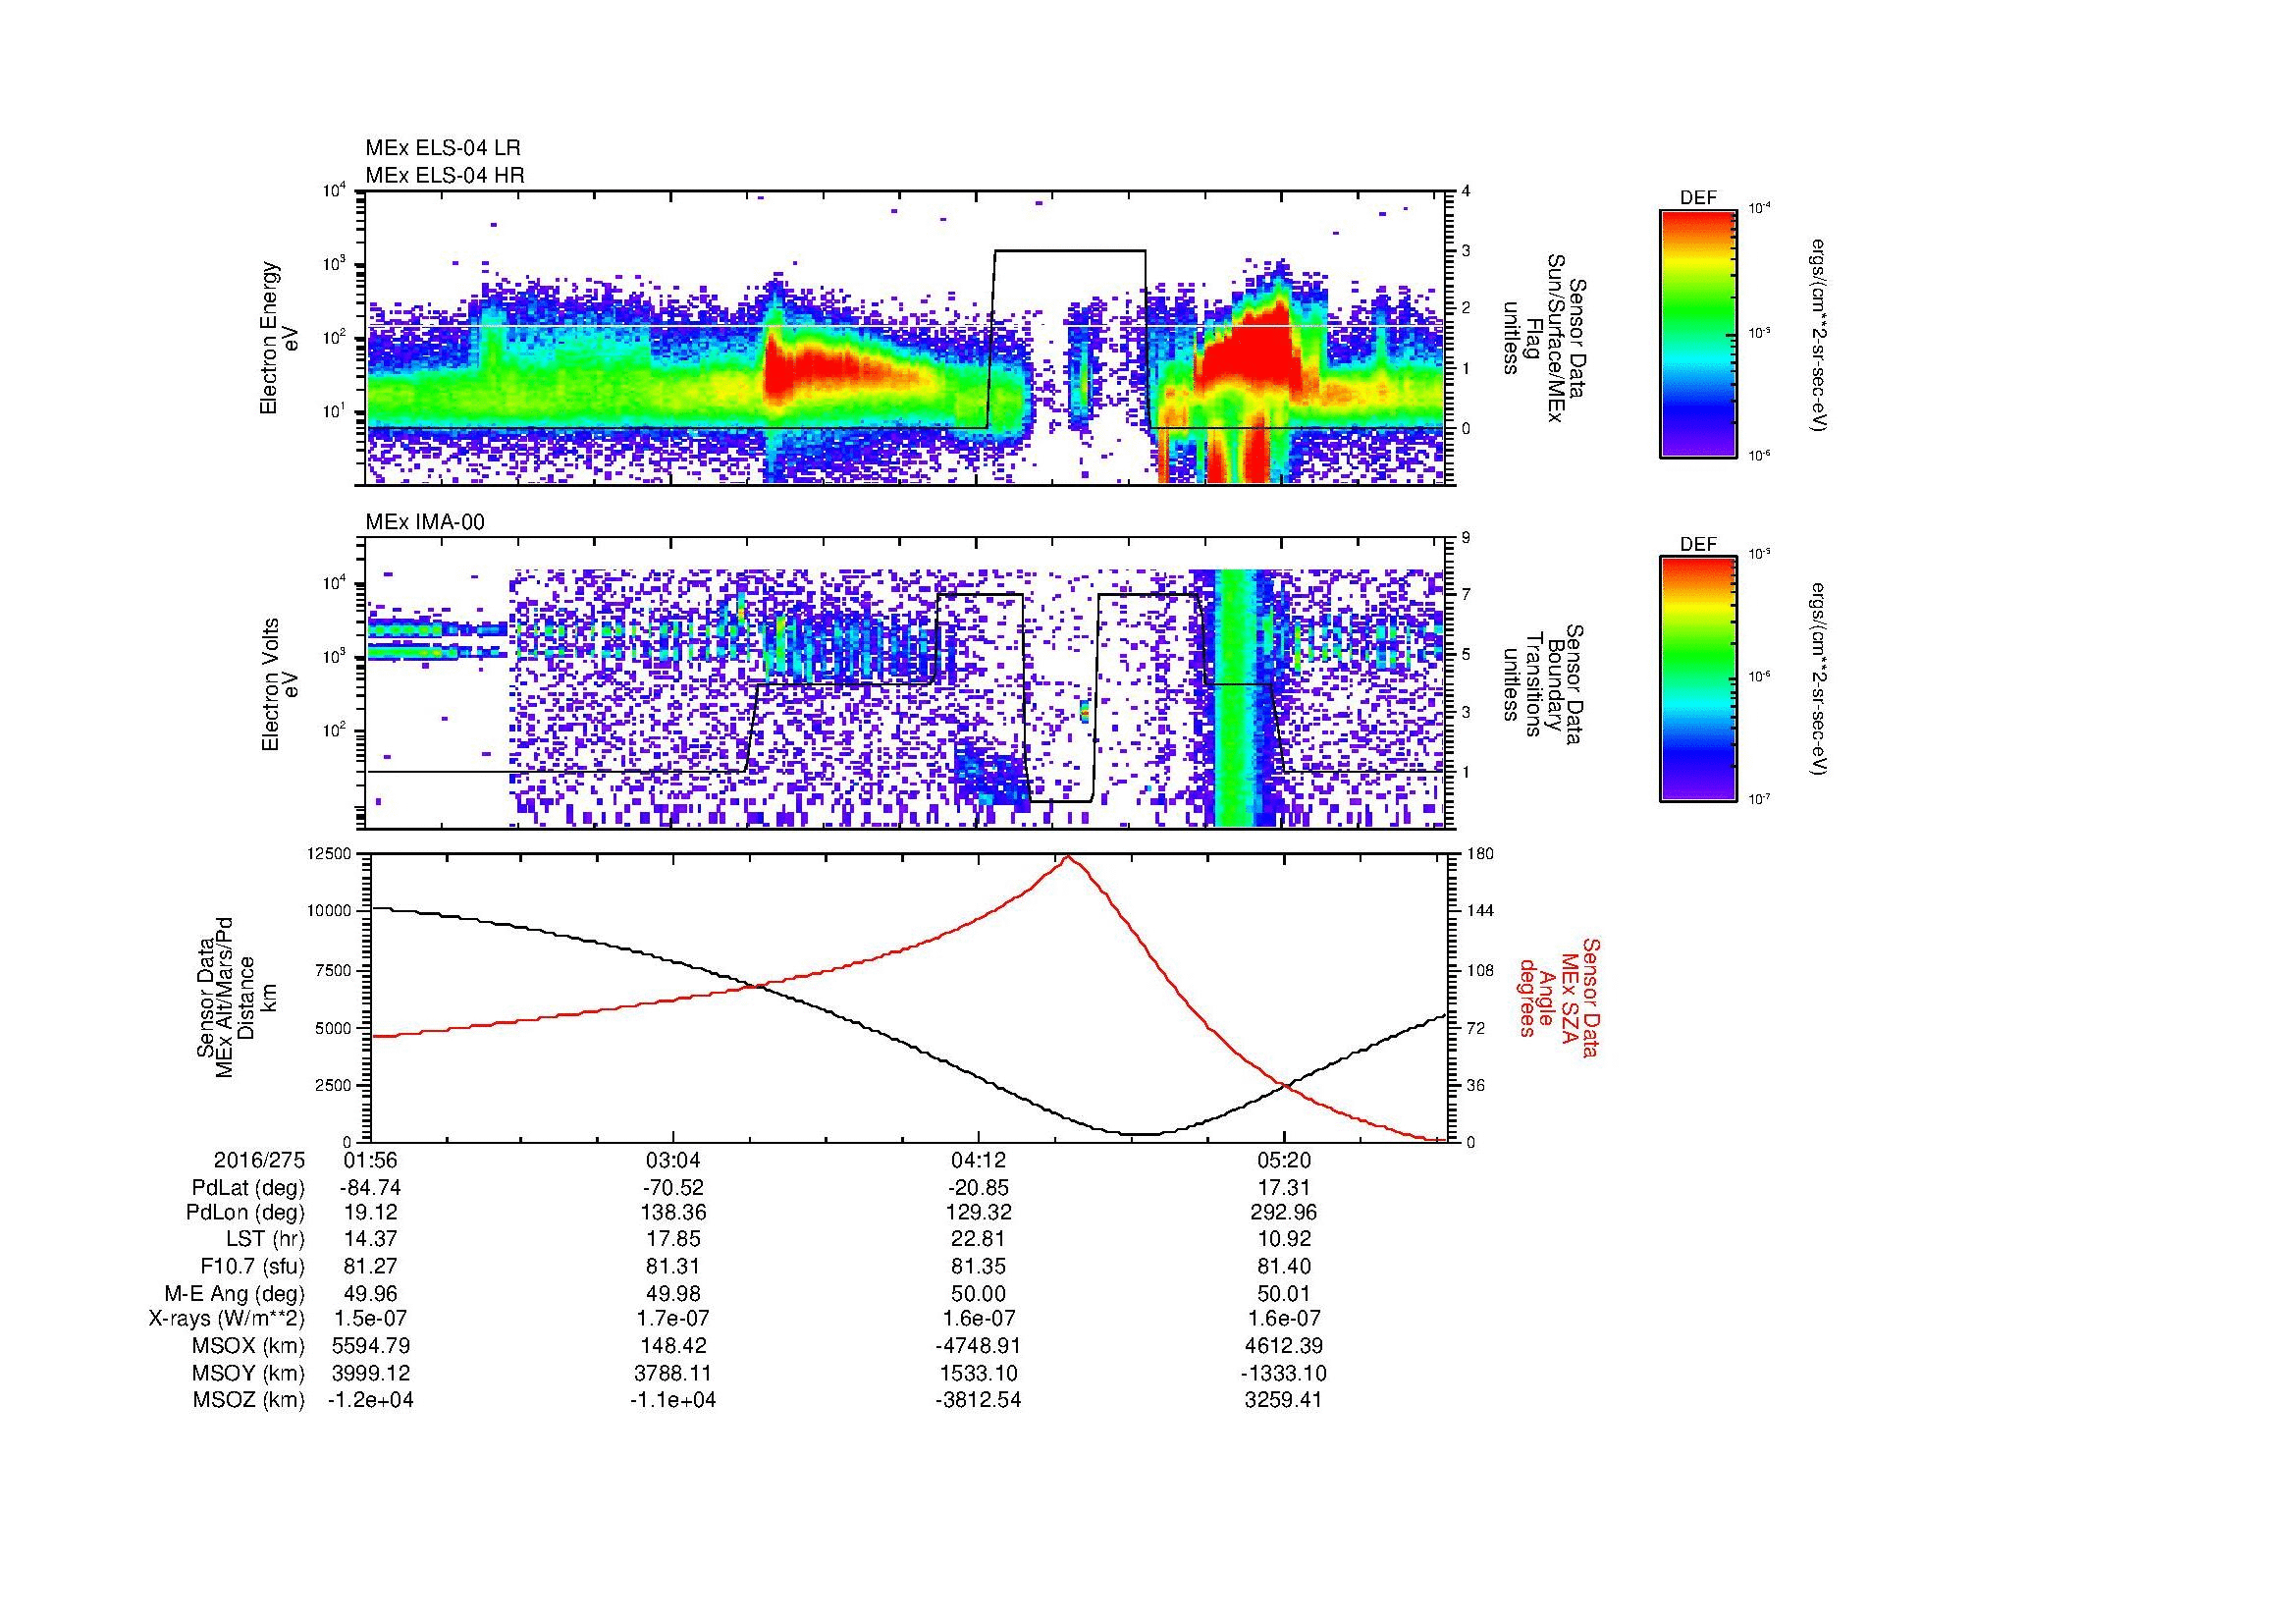The width and height of the screenshot is (2296, 1623).
Task: Click the PdLon value 138.36
Action: click(674, 1213)
